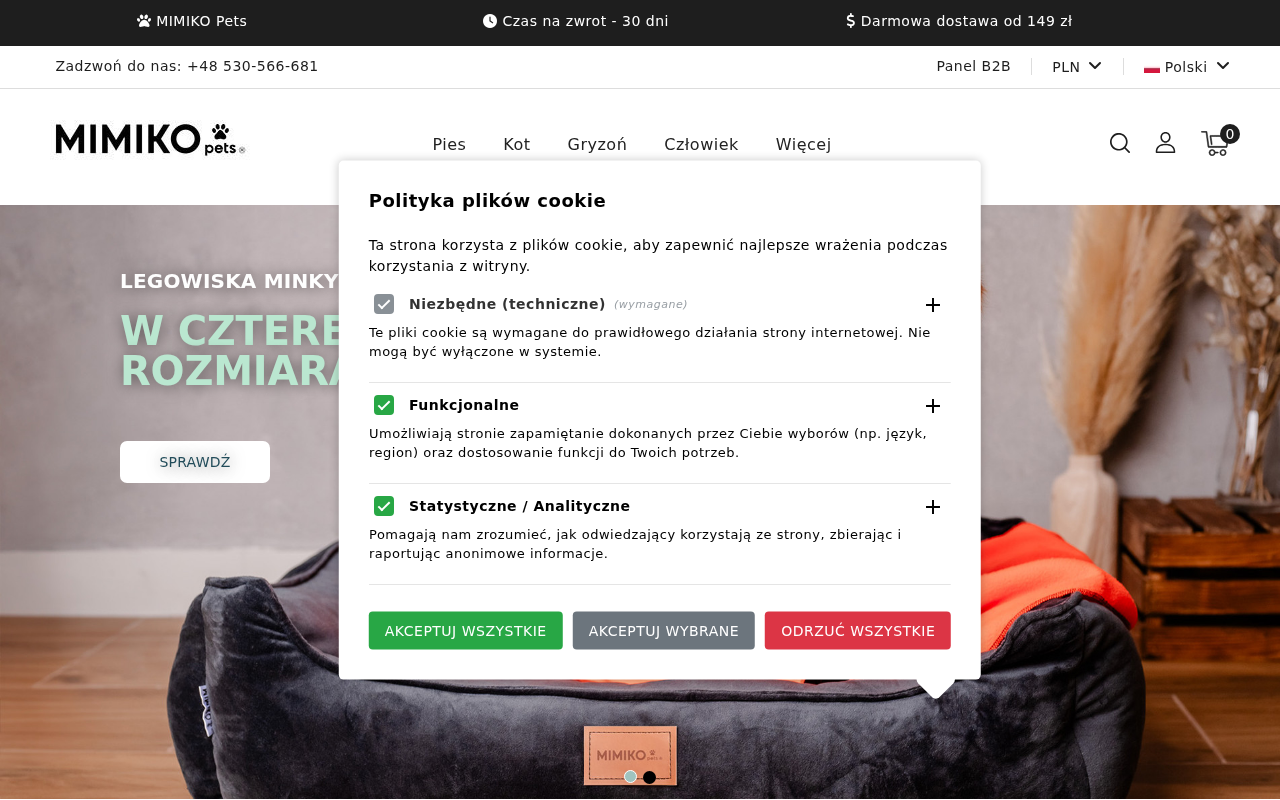Open the shopping cart icon

[x=1215, y=144]
